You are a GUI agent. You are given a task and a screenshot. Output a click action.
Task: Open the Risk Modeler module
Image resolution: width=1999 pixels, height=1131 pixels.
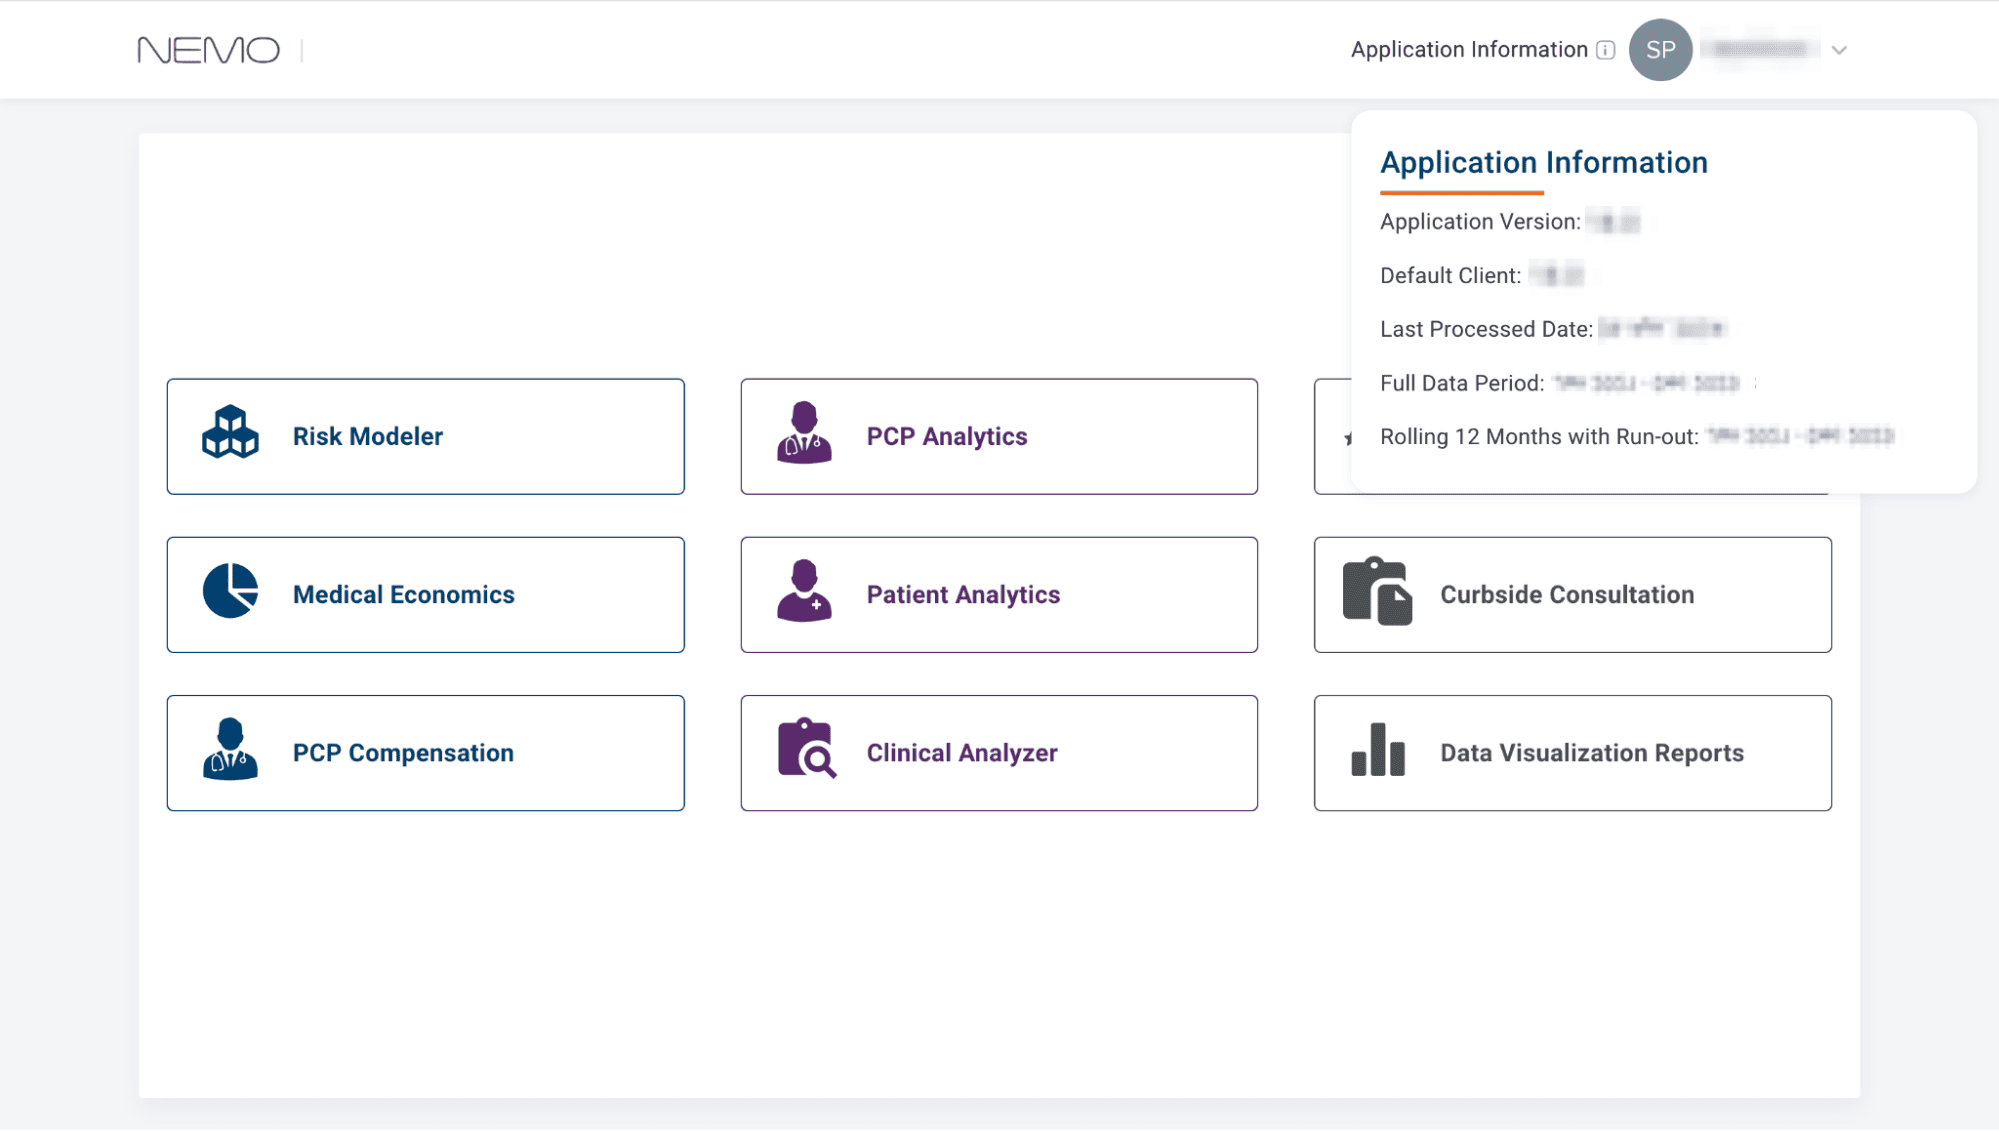(367, 436)
